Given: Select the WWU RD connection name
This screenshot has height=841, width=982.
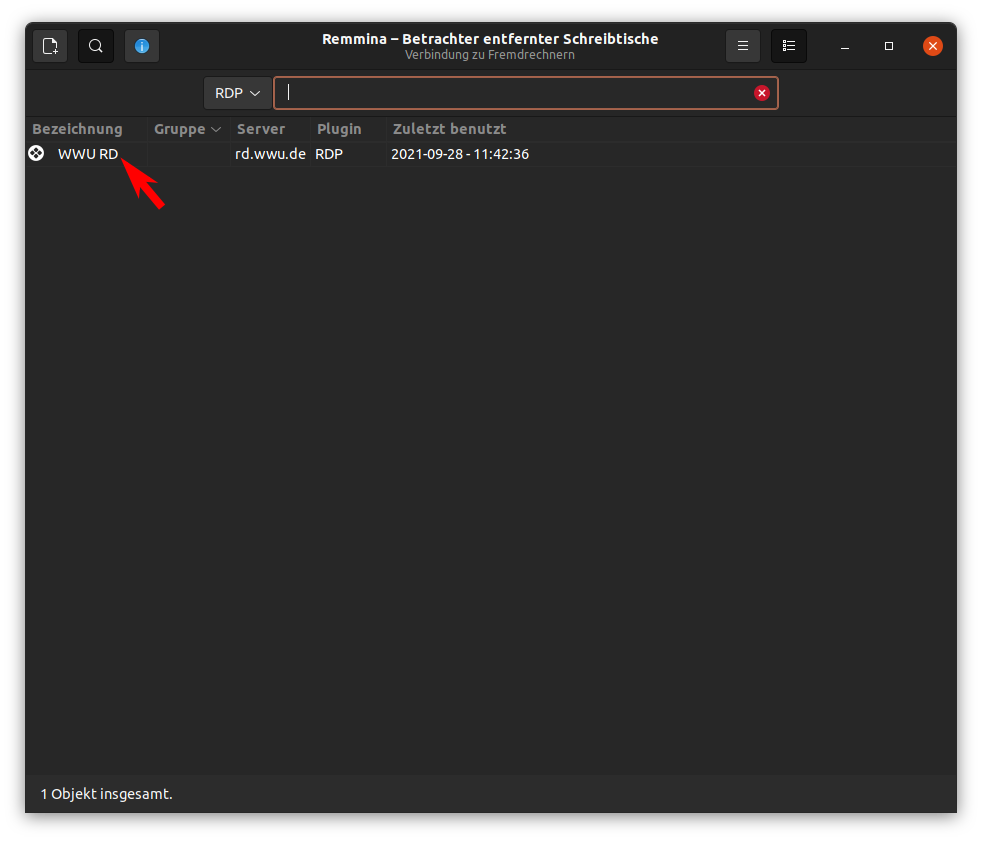Looking at the screenshot, I should pos(88,154).
